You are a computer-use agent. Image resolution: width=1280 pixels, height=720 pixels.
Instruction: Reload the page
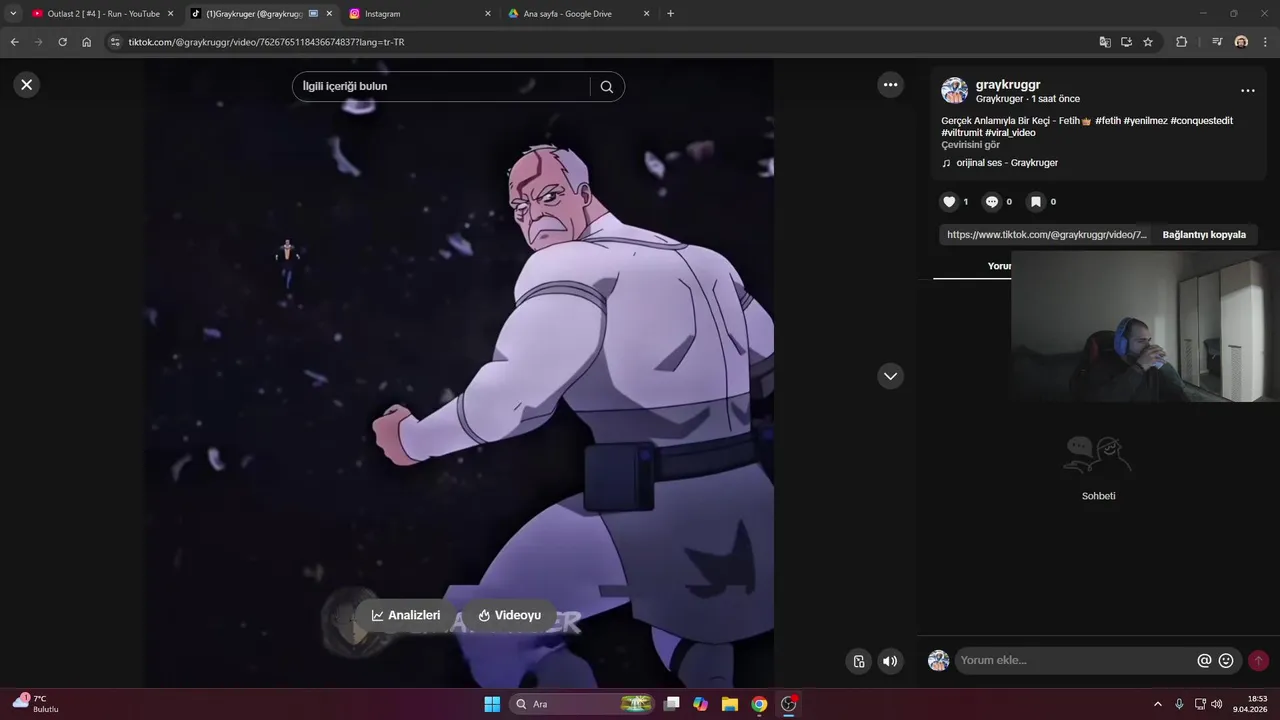(x=62, y=42)
